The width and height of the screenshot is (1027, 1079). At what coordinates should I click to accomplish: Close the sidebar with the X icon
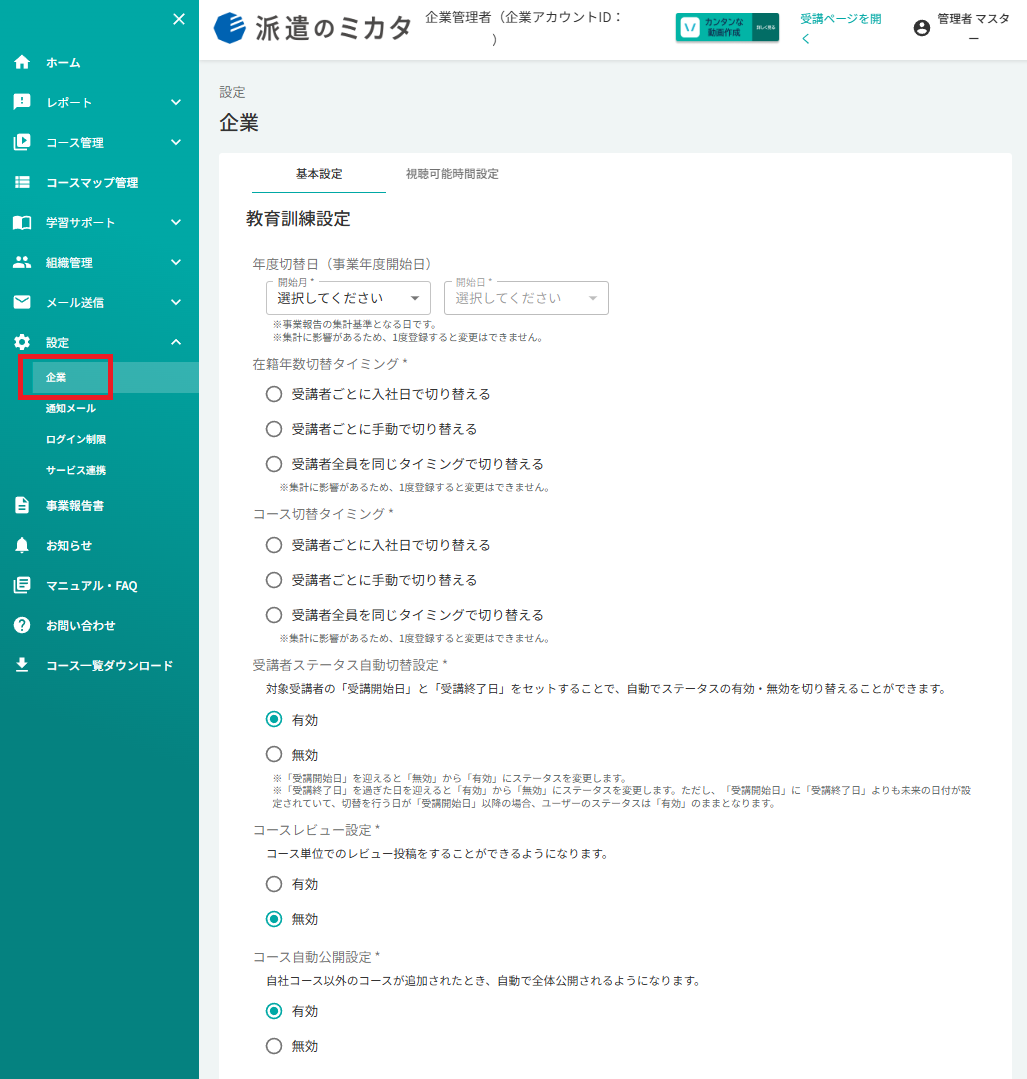click(179, 19)
